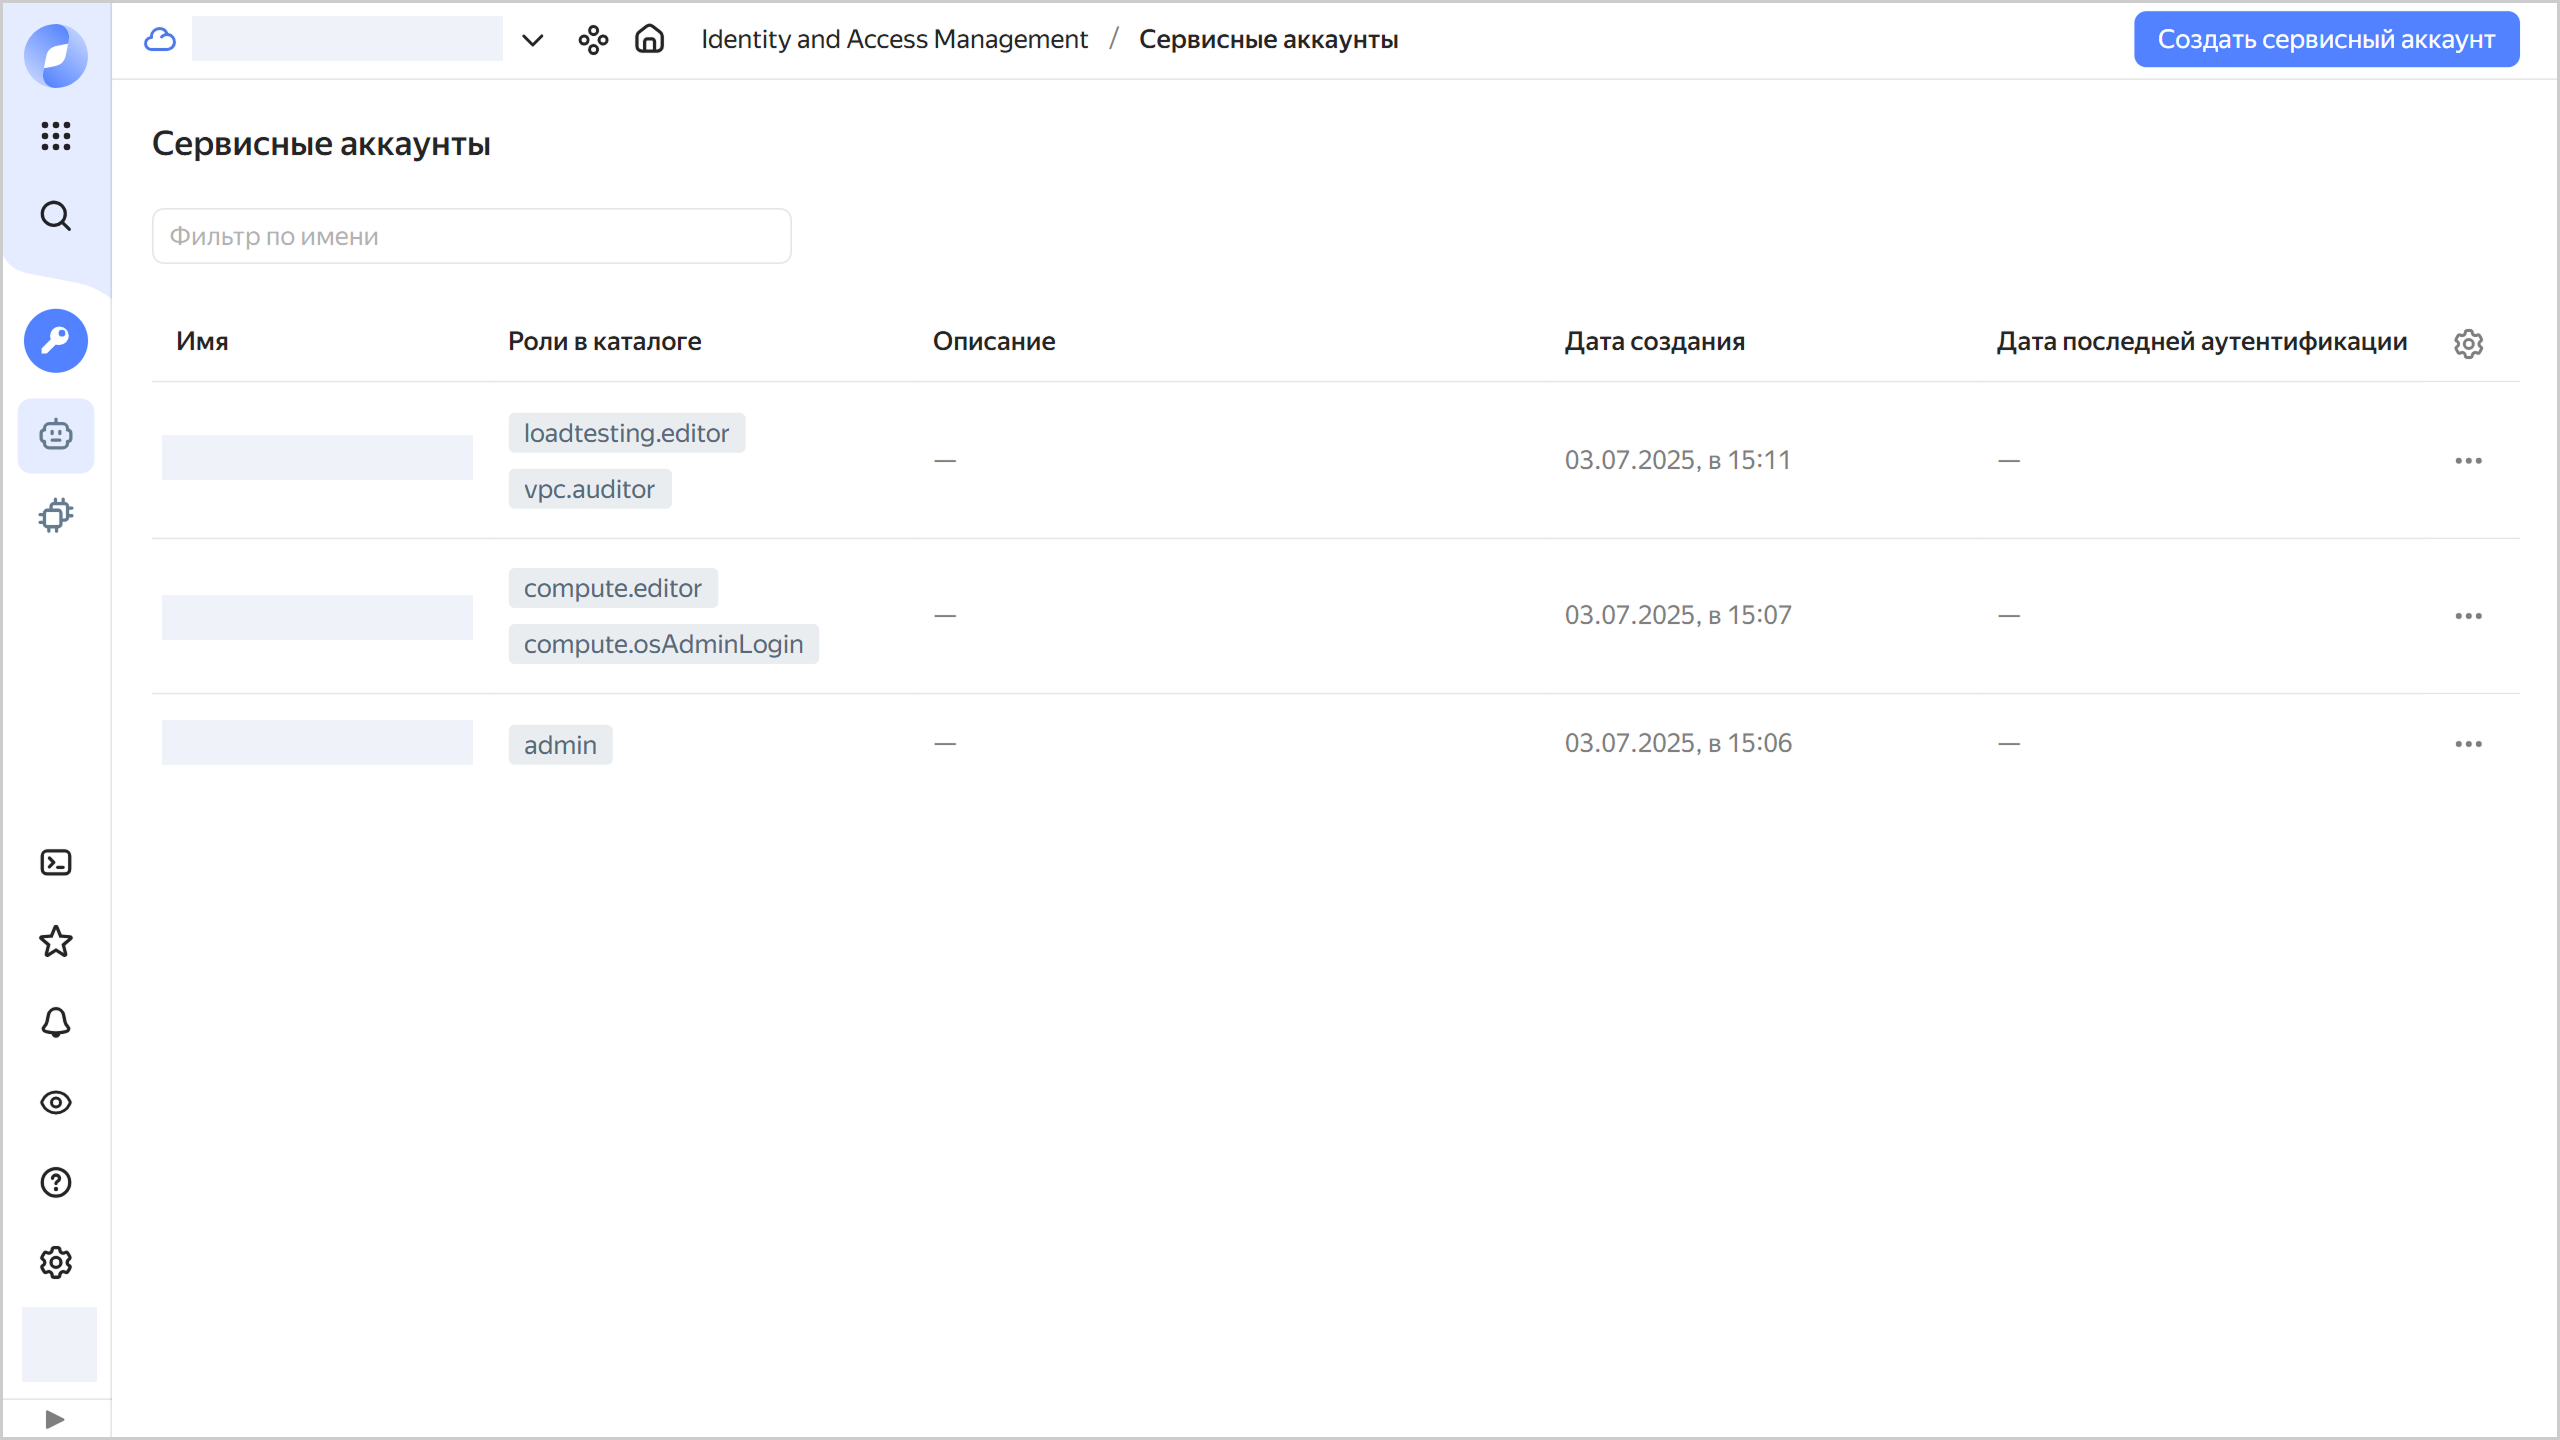This screenshot has height=1440, width=2560.
Task: Go to Identity and Access Management breadcrumb
Action: pos(894,39)
